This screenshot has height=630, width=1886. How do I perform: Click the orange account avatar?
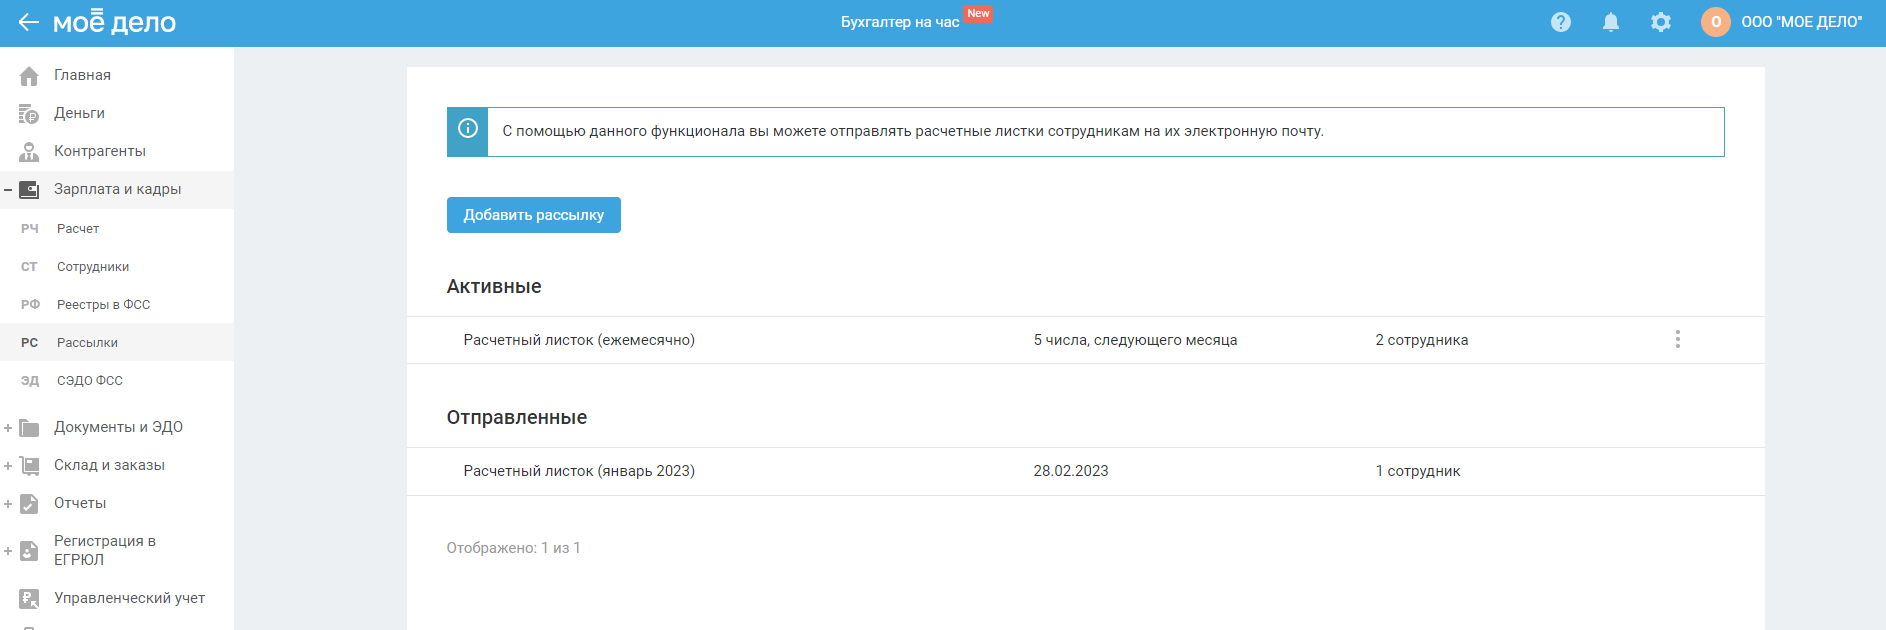tap(1716, 22)
